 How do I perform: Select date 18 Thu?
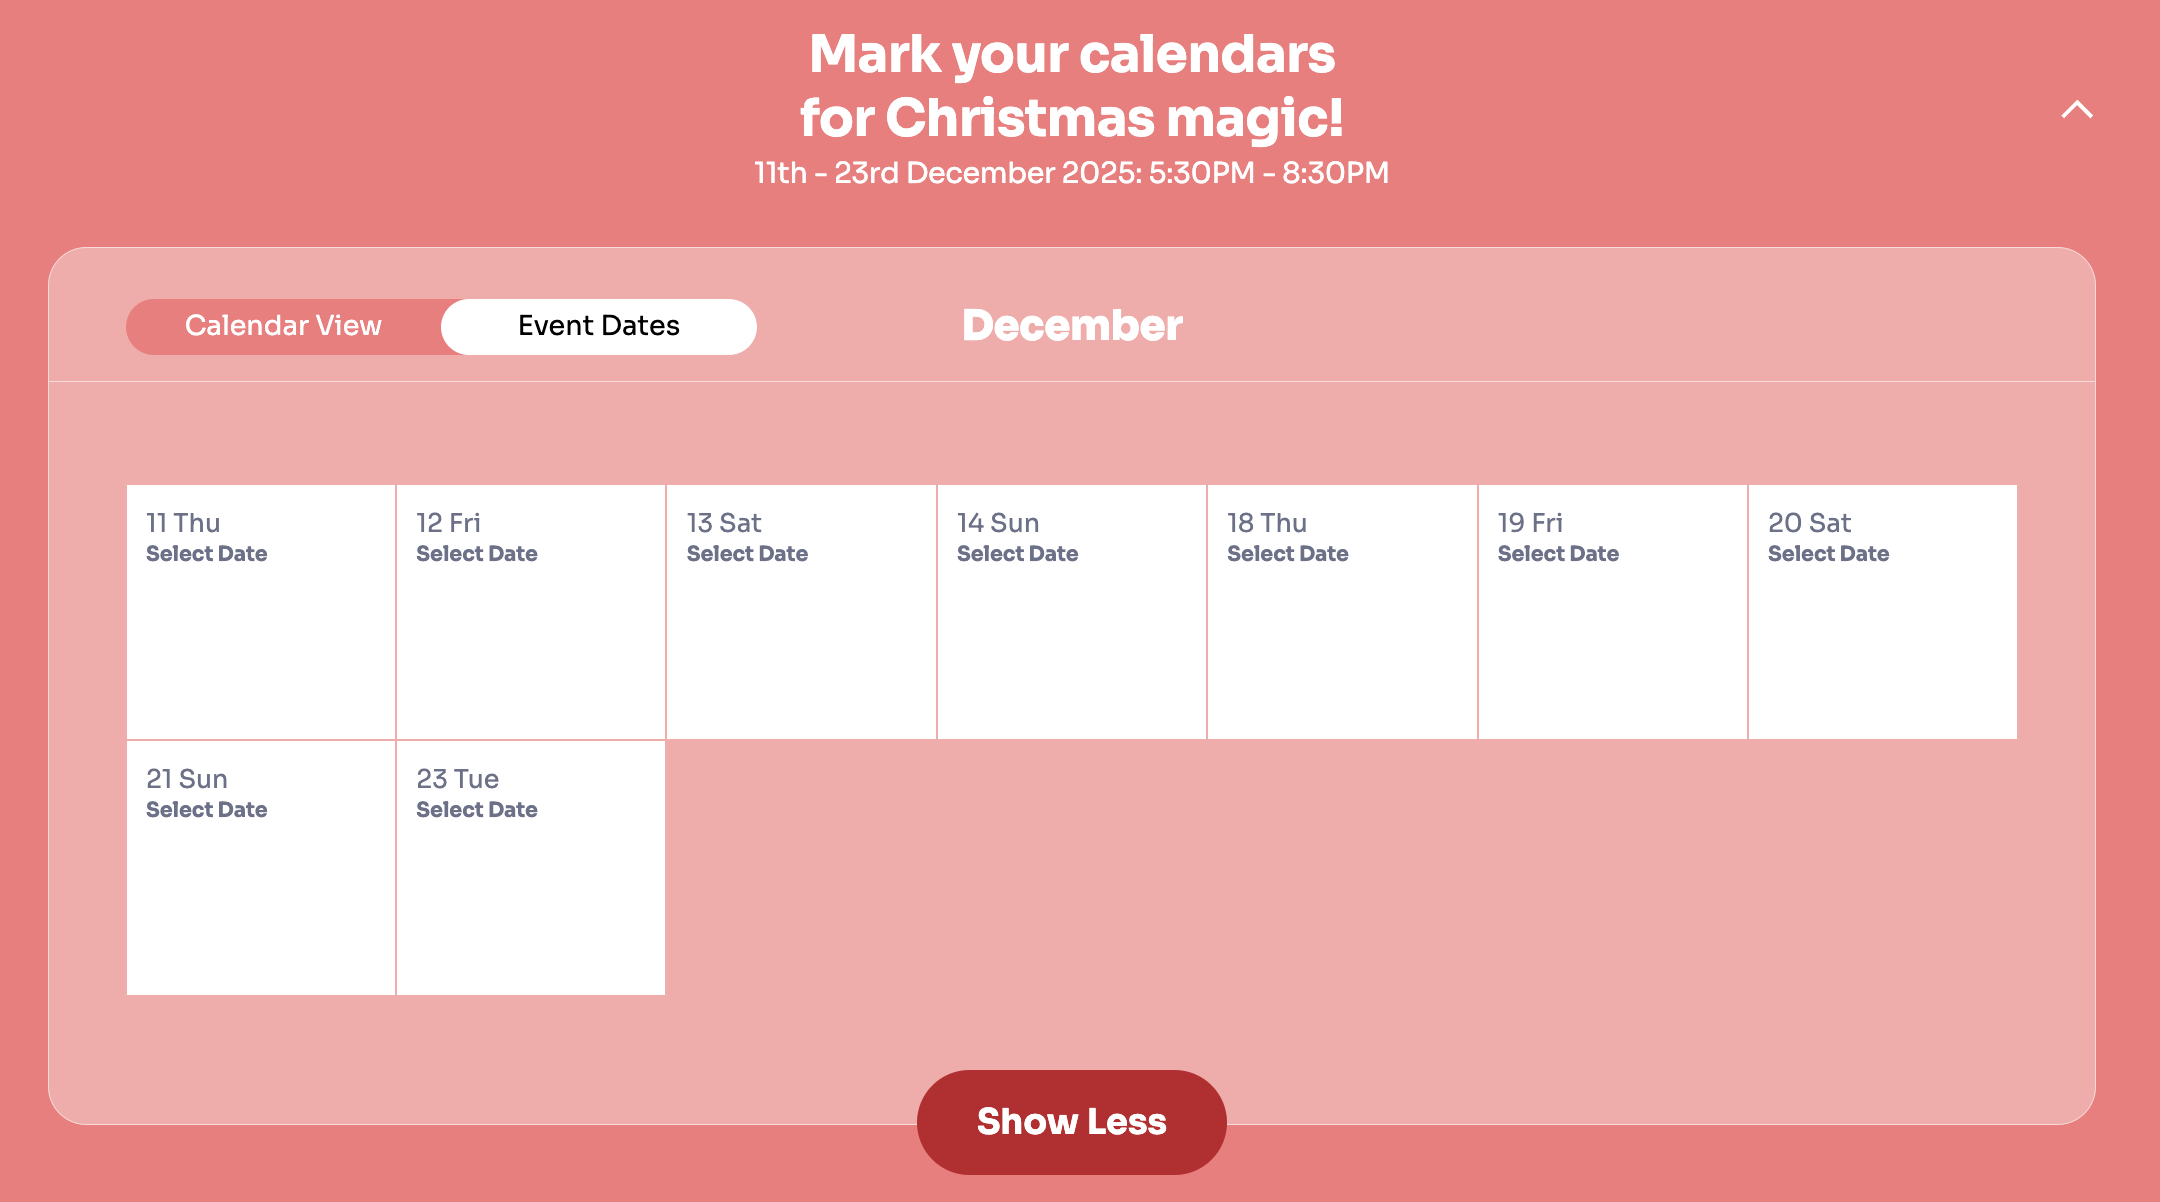(1342, 612)
